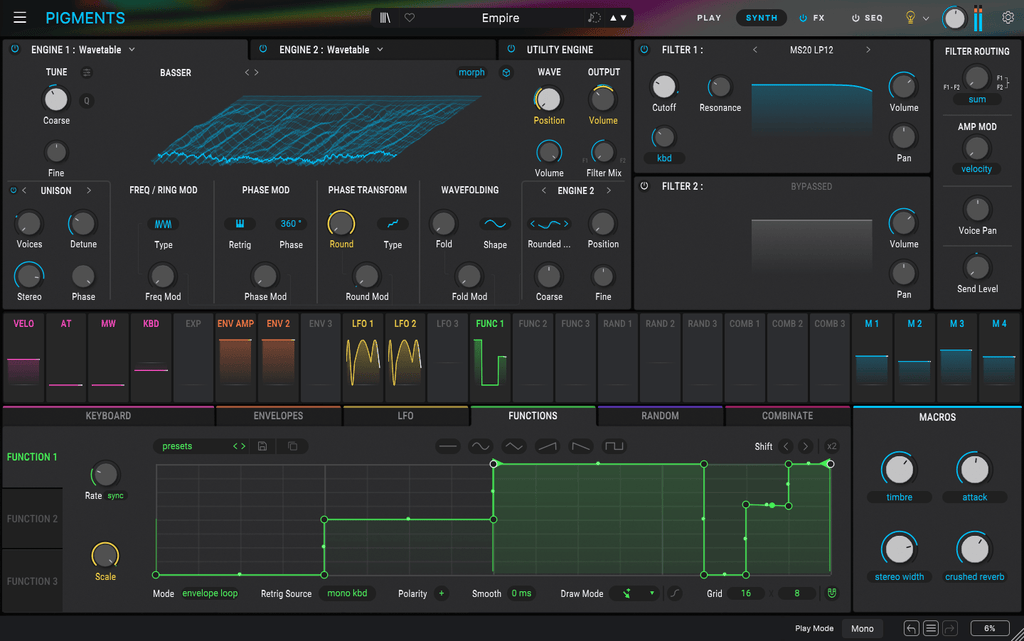Open the preset library browser icon

[x=385, y=17]
